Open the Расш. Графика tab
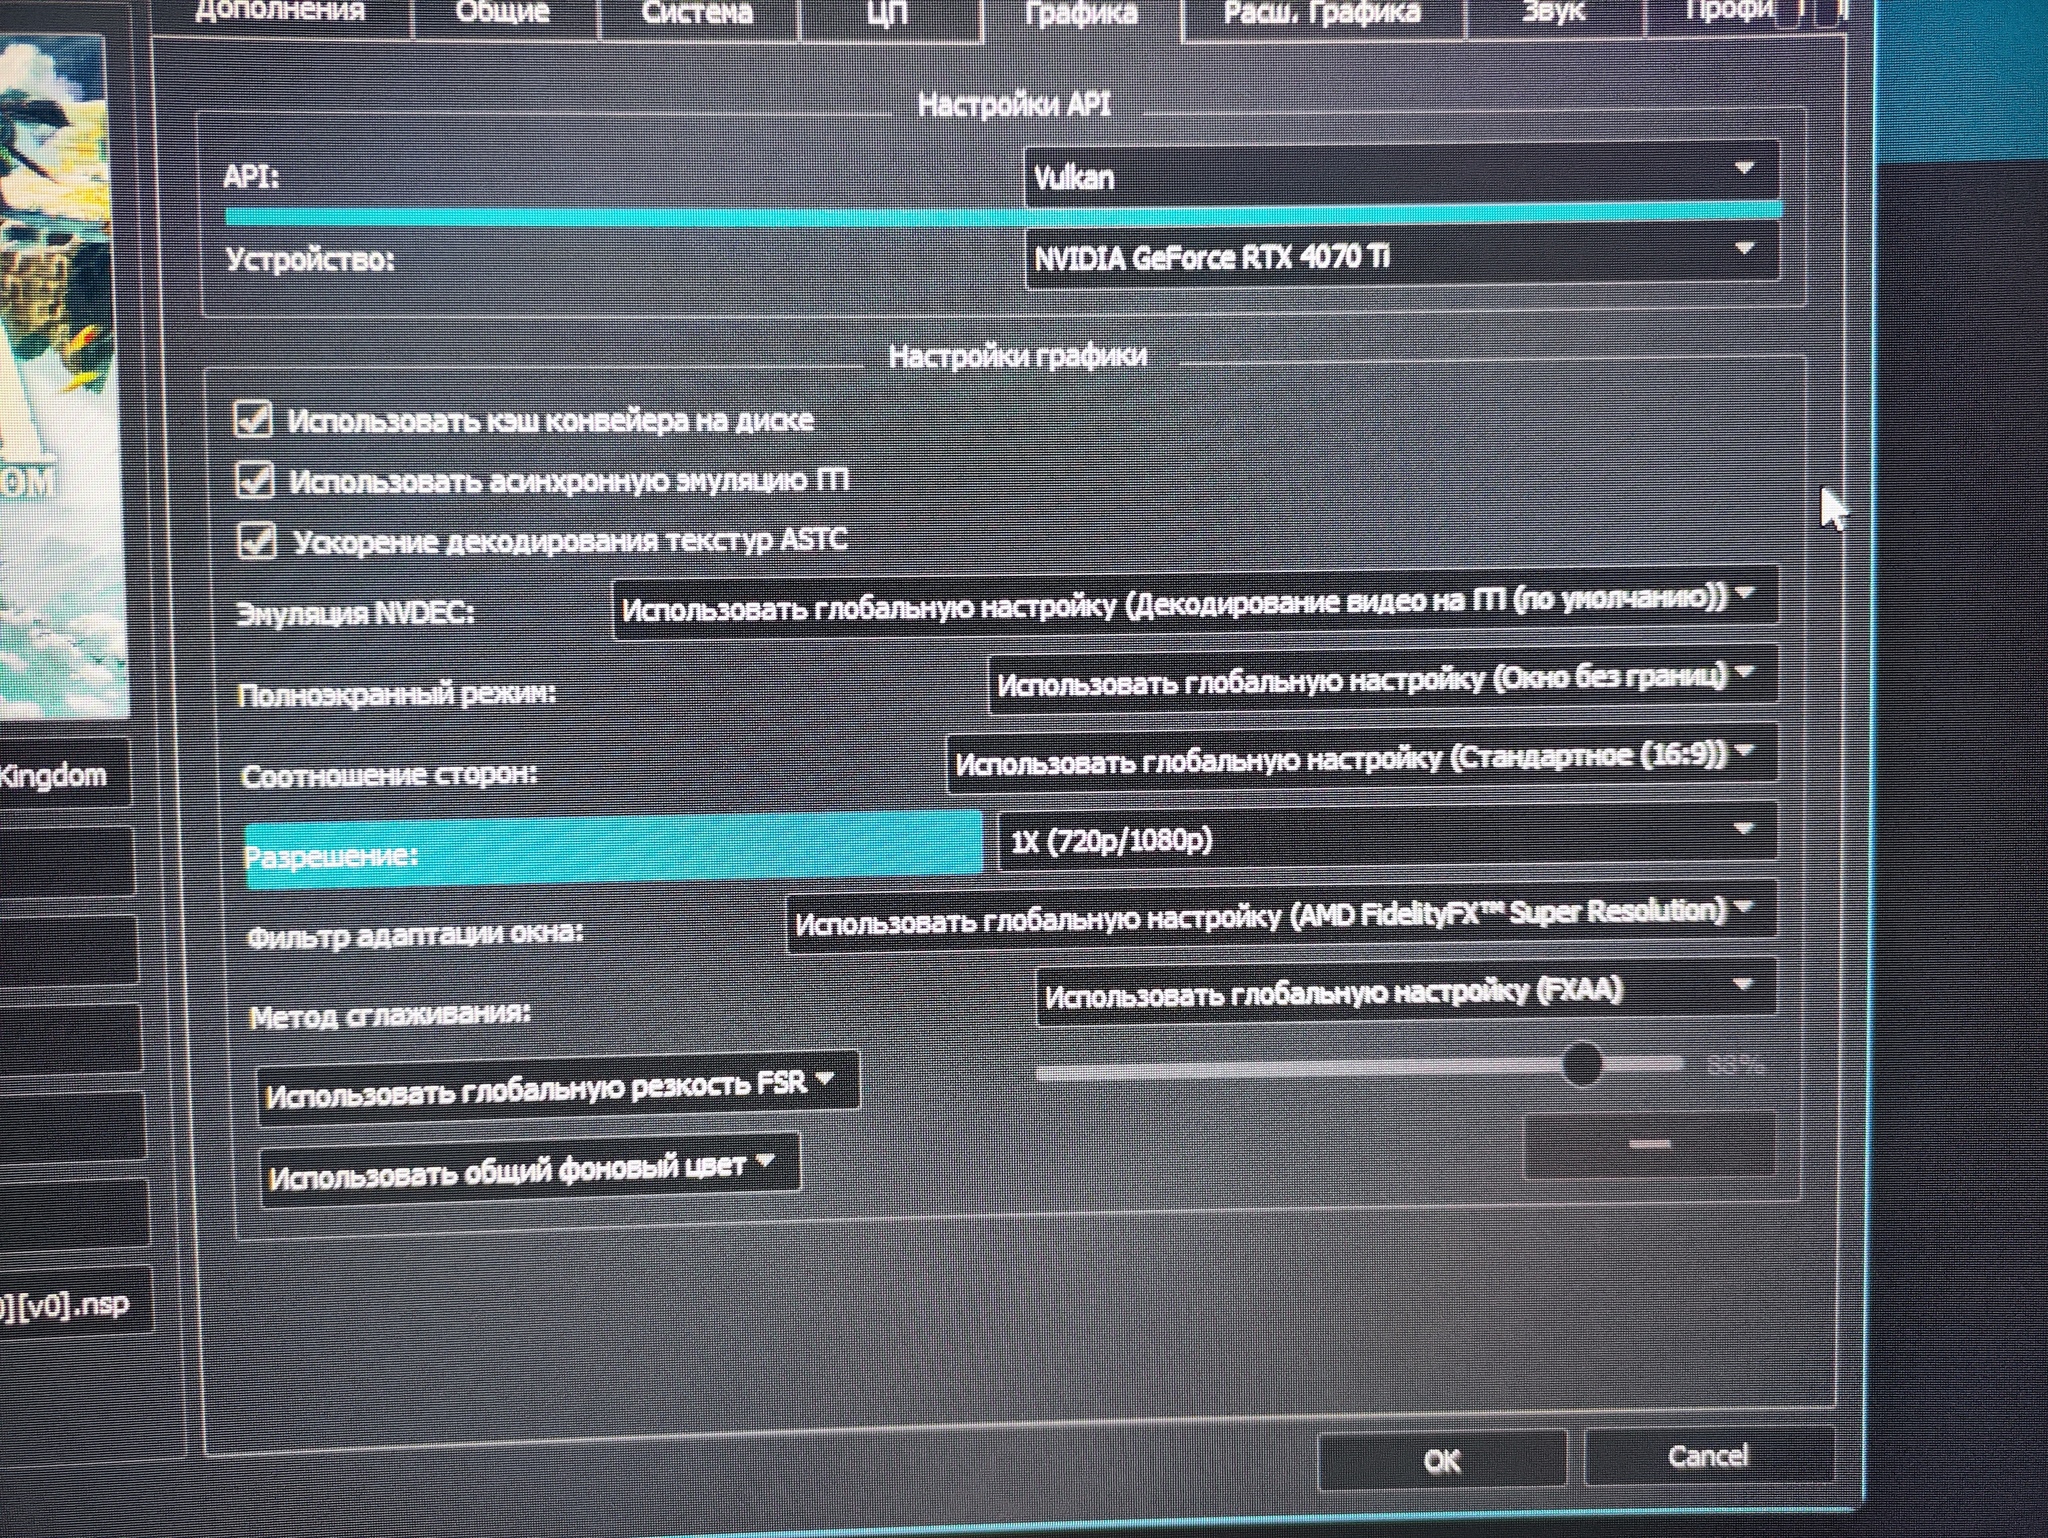Image resolution: width=2048 pixels, height=1538 pixels. (x=1321, y=12)
